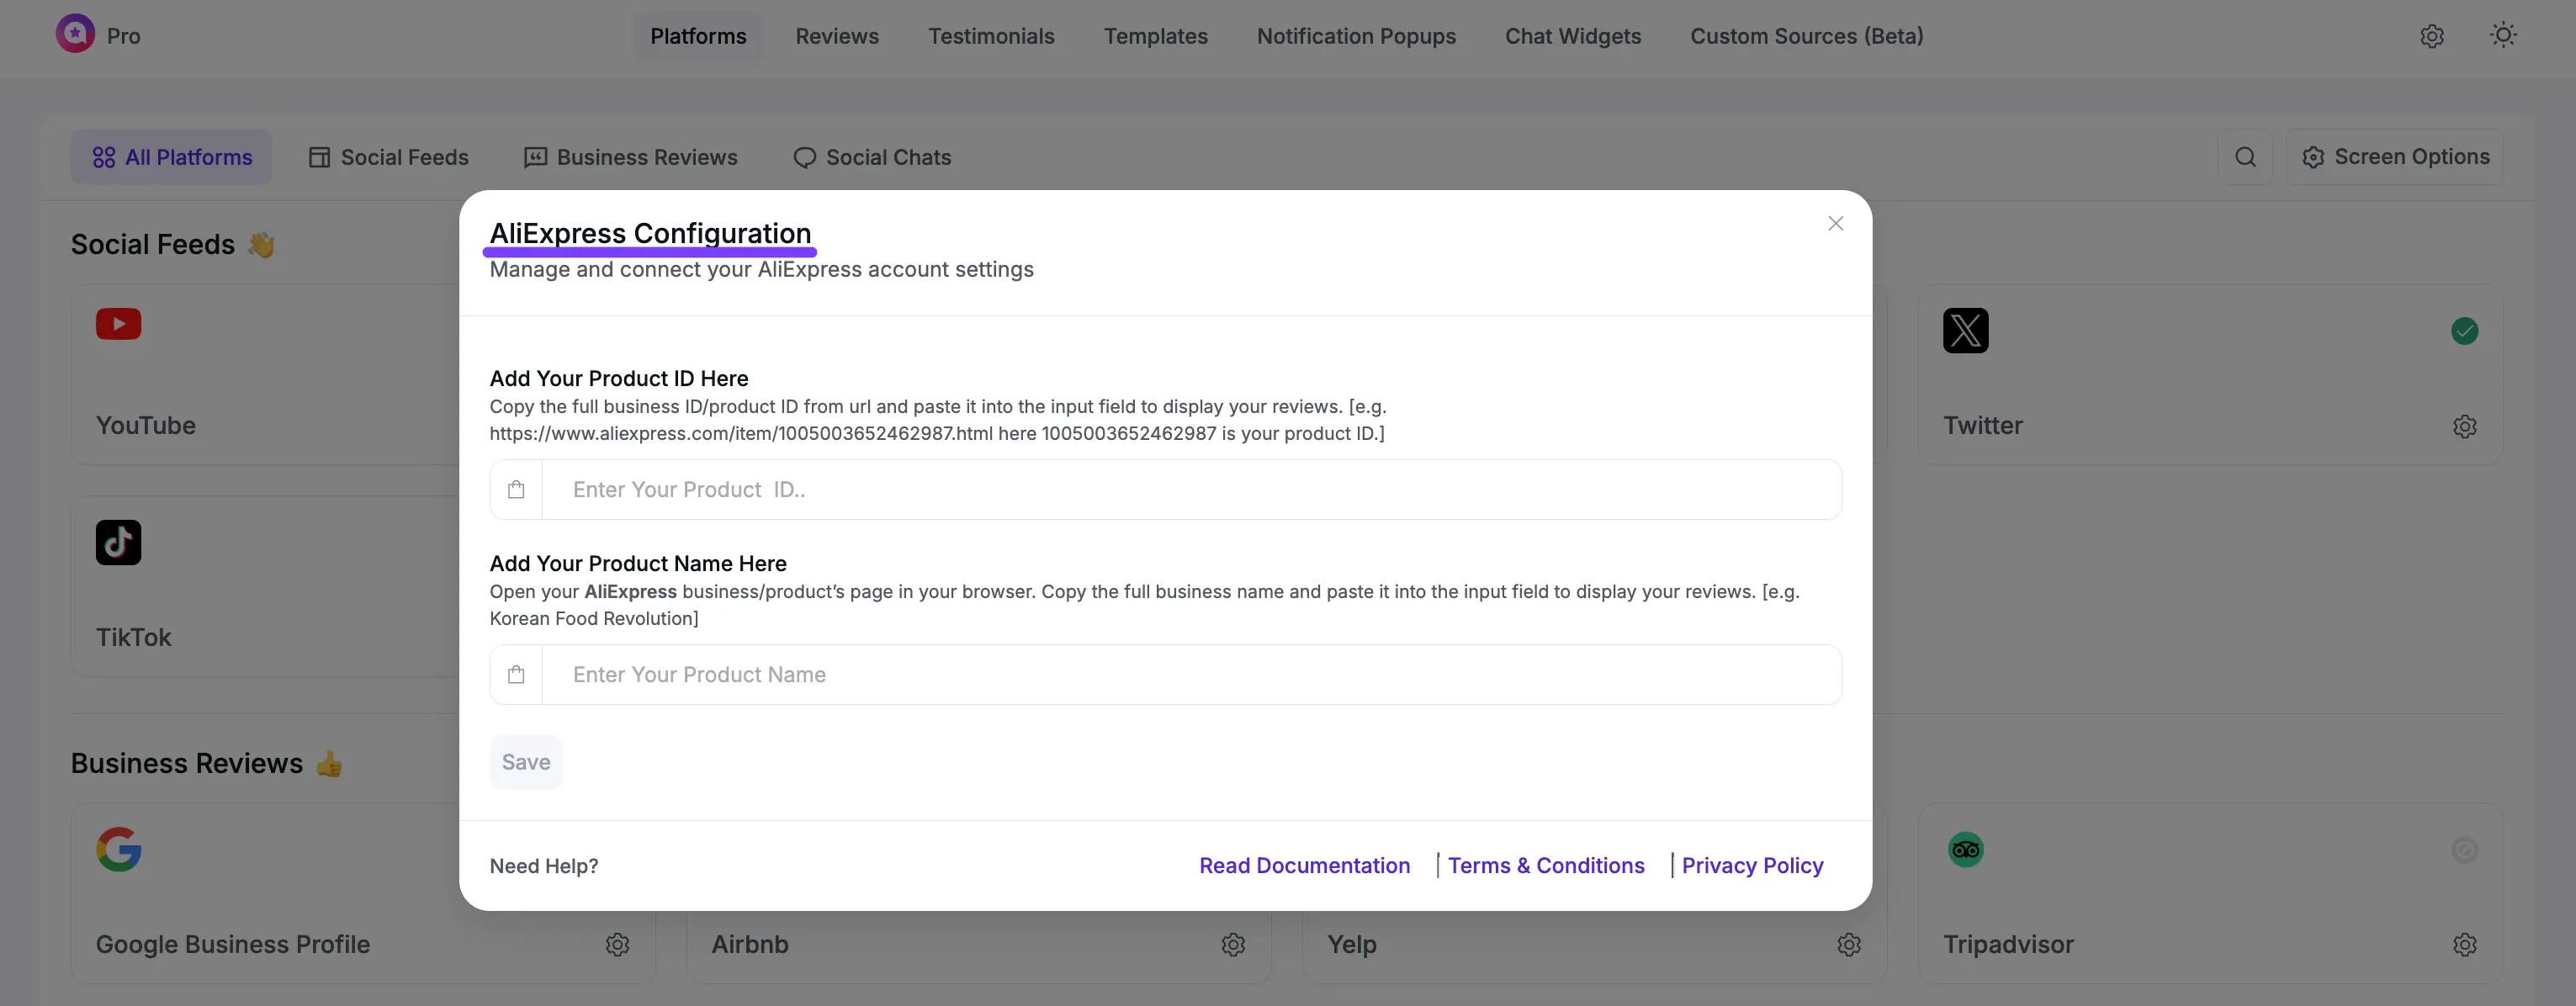Open settings via the top-right gear icon

(x=2432, y=36)
